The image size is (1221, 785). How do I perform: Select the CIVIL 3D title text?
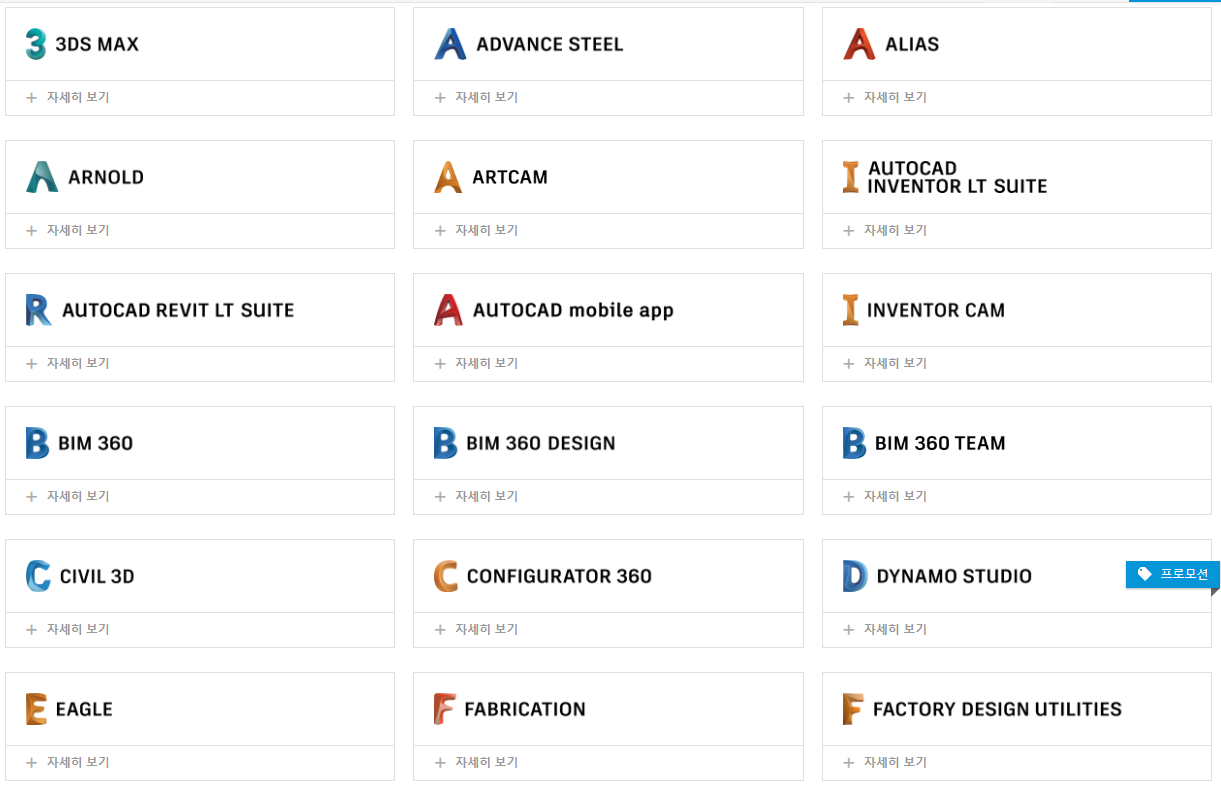tap(97, 576)
